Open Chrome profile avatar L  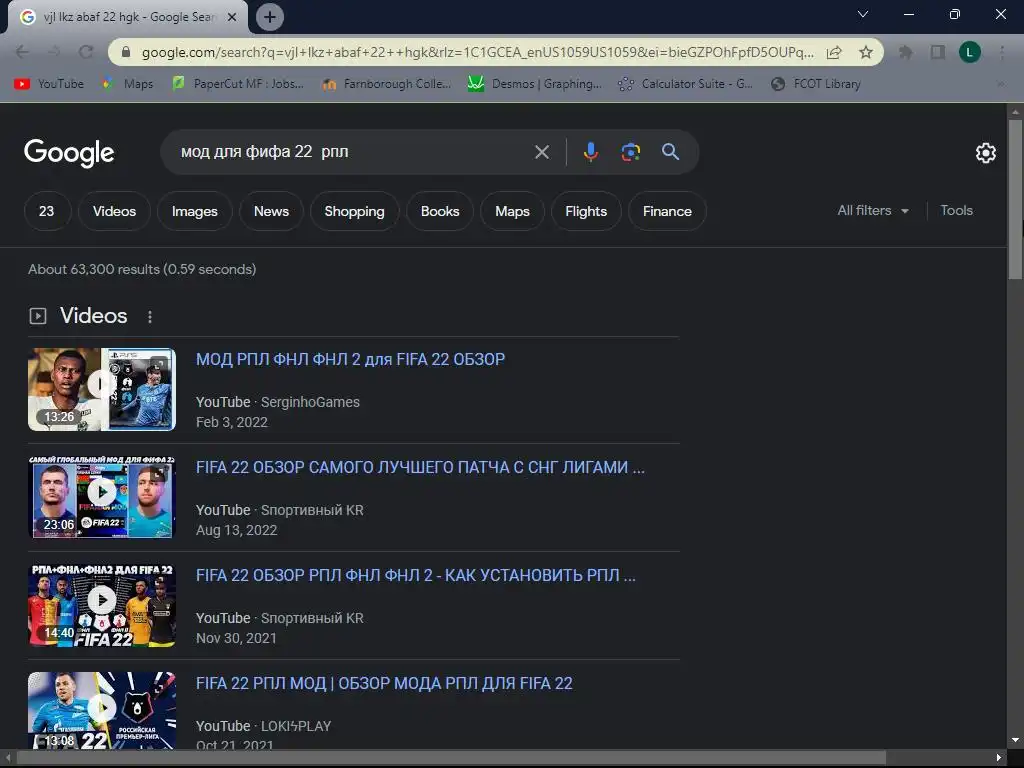[x=969, y=52]
